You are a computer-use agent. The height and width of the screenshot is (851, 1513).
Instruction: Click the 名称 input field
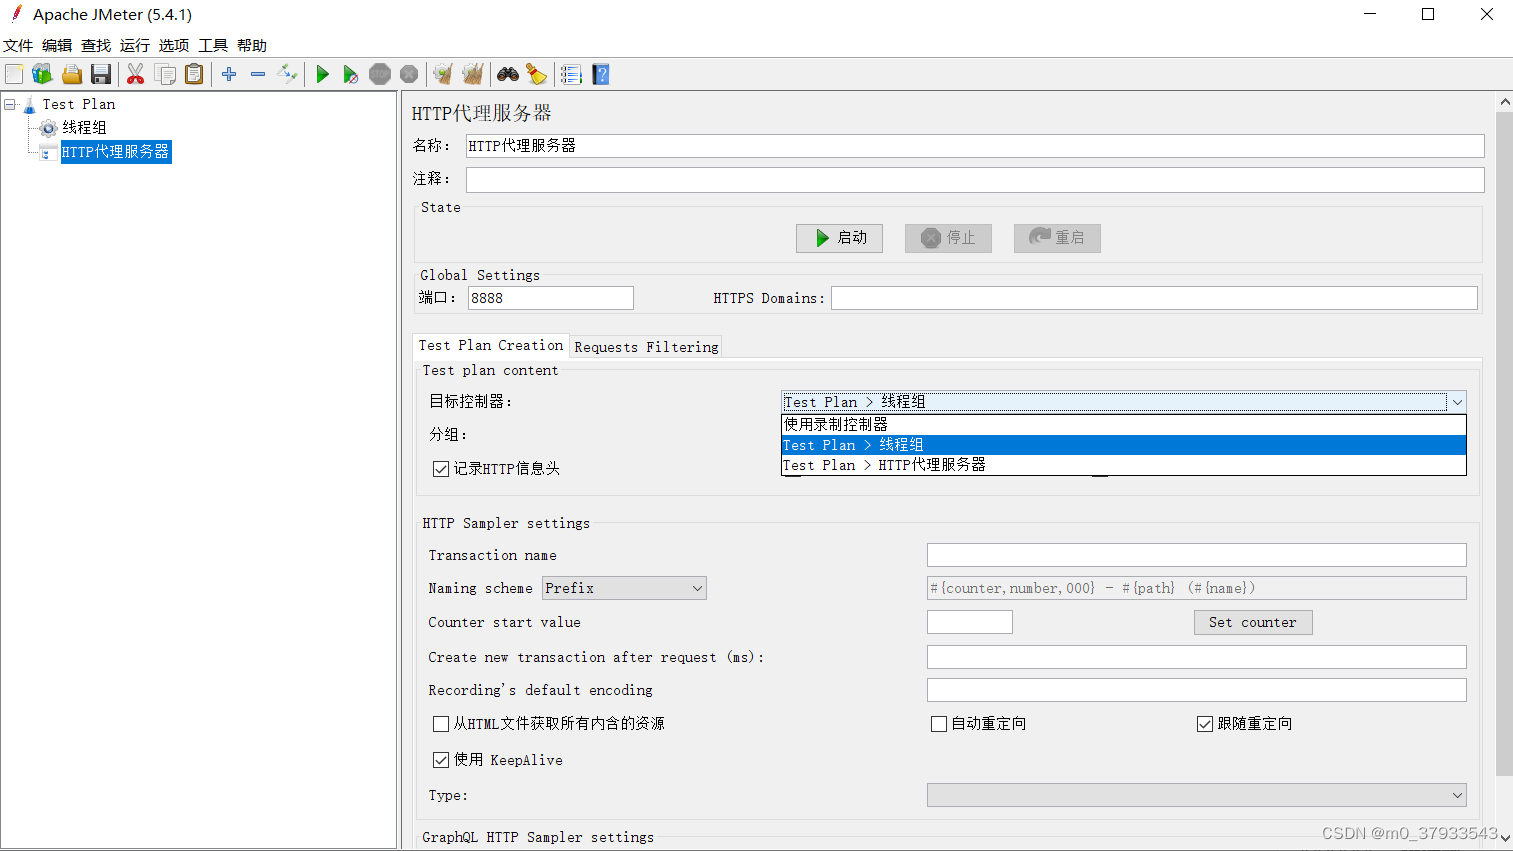(x=975, y=146)
